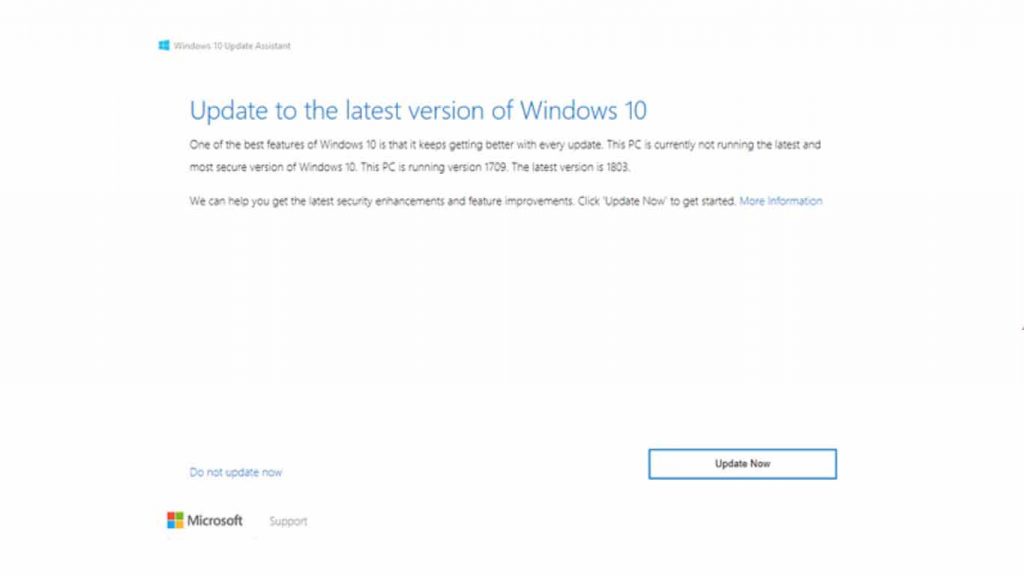Click the Windows logo in the title bar
The height and width of the screenshot is (576, 1024).
pos(164,45)
